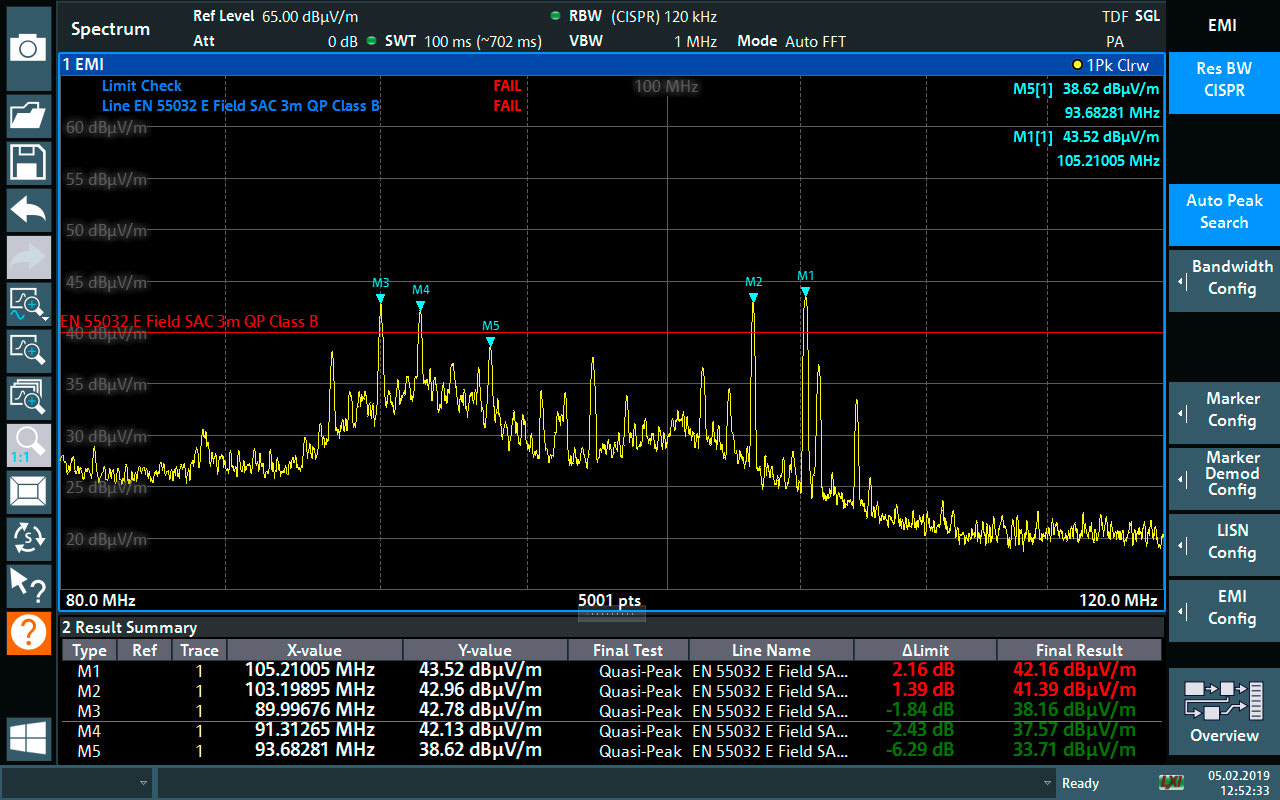Switch to the EMI tab
This screenshot has height=800, width=1280.
pyautogui.click(x=1223, y=25)
